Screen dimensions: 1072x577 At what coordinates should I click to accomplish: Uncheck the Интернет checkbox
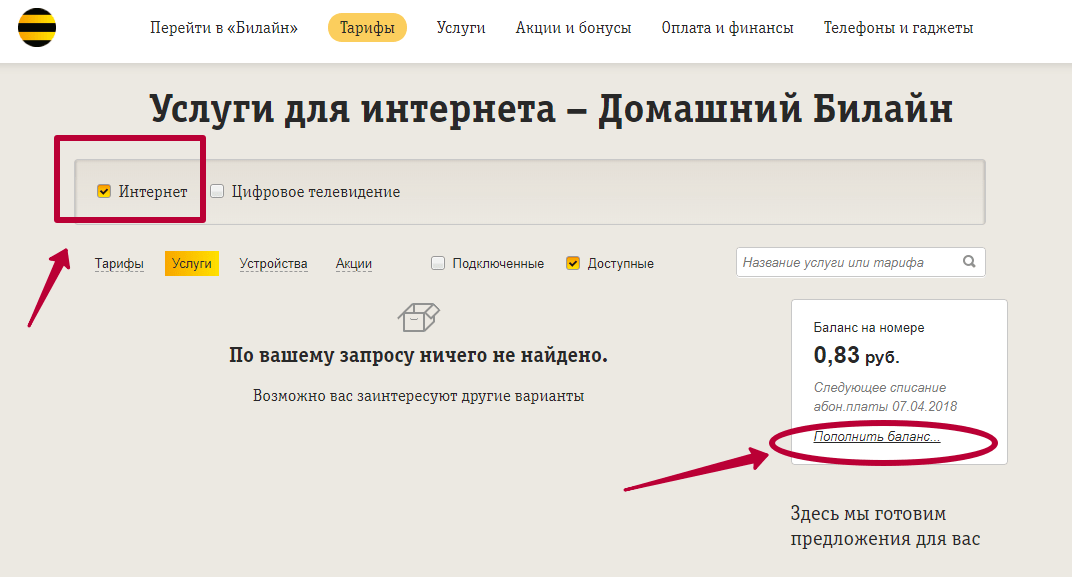click(x=103, y=189)
